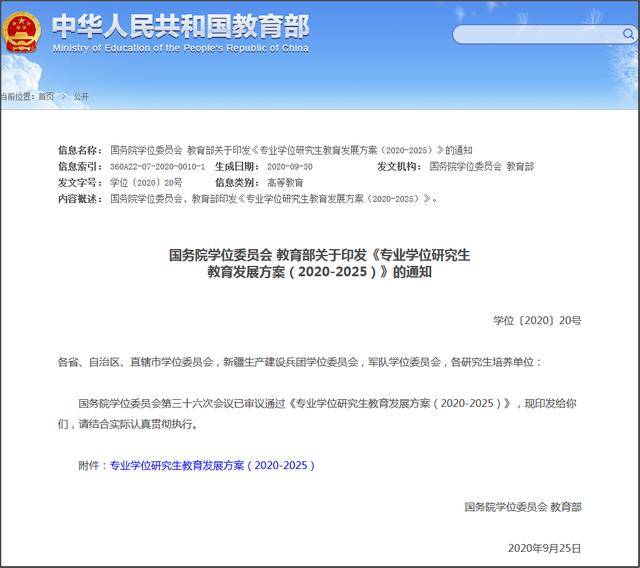
Task: Click the Ministry of Education English subtitle
Action: [180, 48]
